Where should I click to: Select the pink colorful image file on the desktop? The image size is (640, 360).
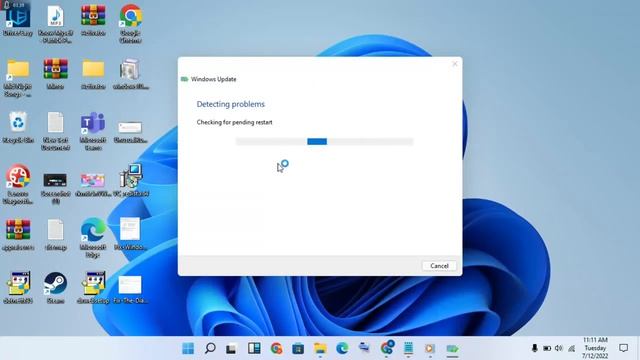(x=93, y=184)
